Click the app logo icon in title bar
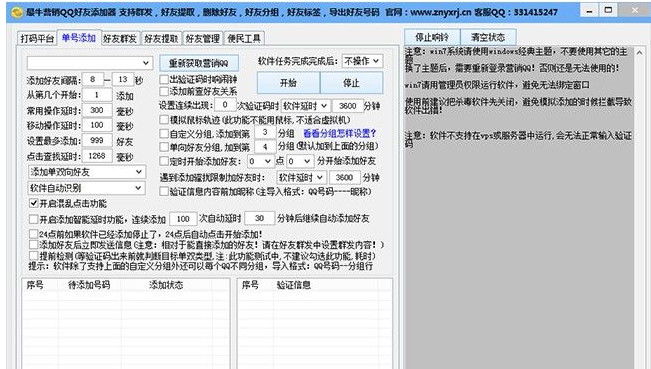Screen dimensions: 651x369 (17, 12)
